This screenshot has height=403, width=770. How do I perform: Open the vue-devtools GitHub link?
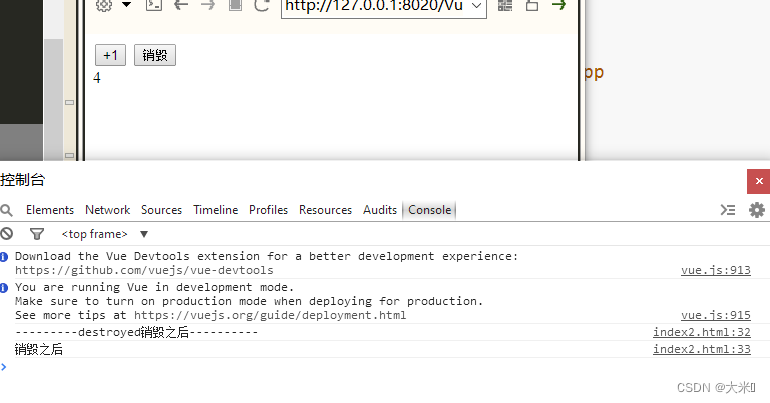(x=144, y=270)
